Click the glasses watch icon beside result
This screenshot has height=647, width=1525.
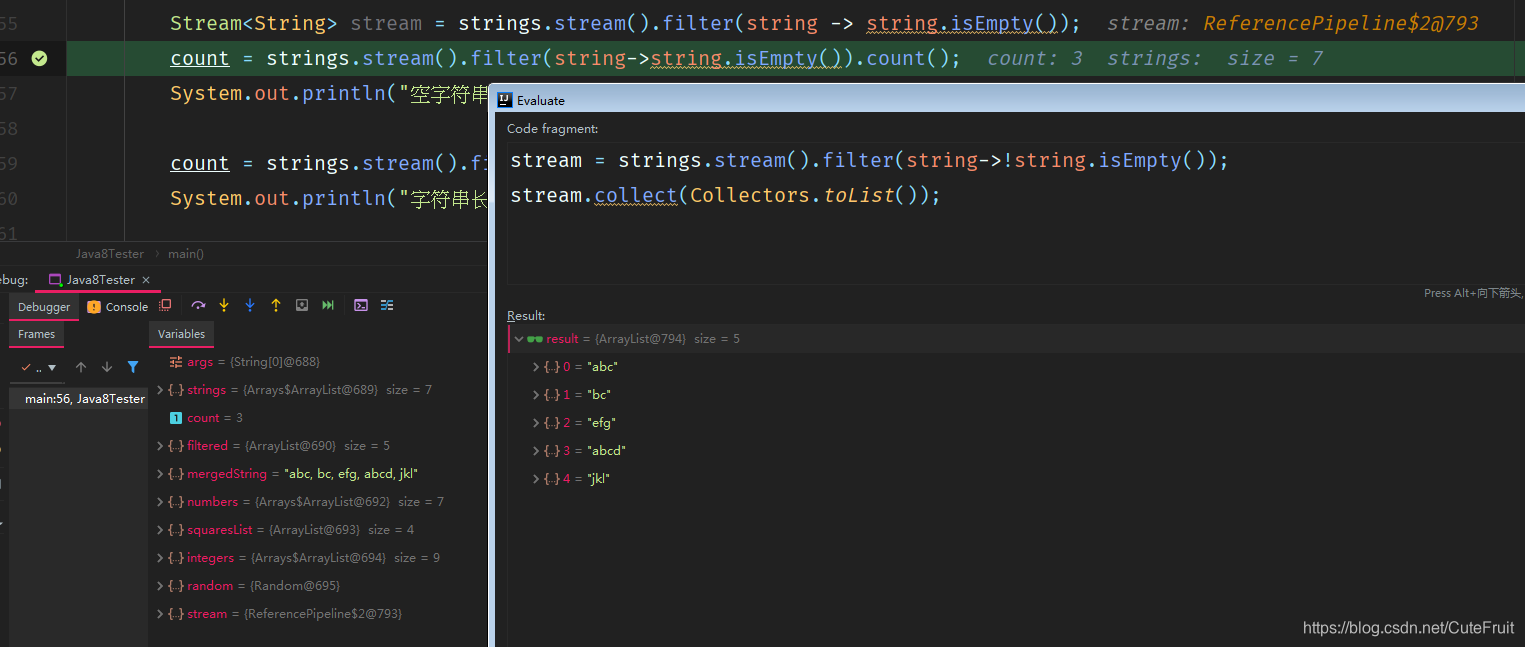click(x=535, y=339)
